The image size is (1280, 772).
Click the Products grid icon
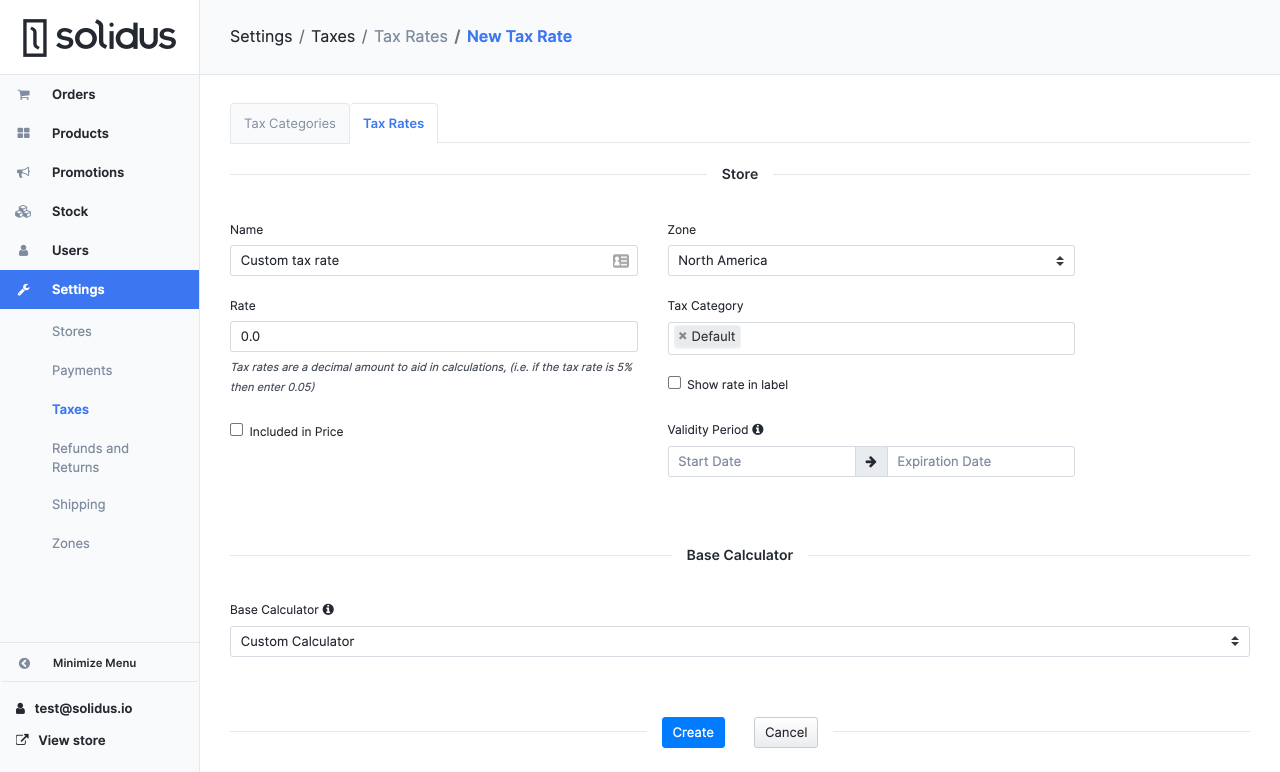tap(23, 134)
